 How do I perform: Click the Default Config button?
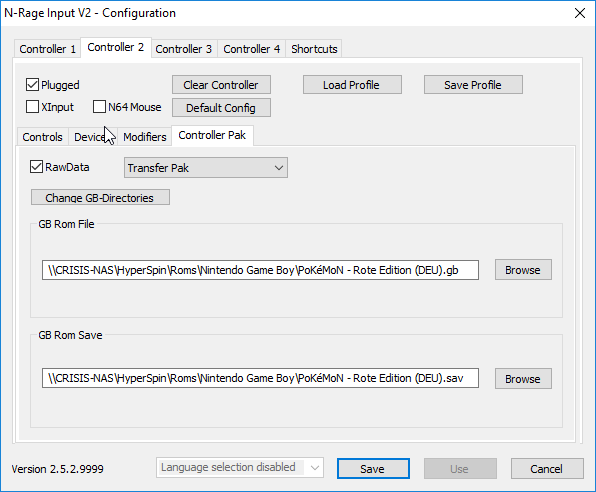coord(221,108)
